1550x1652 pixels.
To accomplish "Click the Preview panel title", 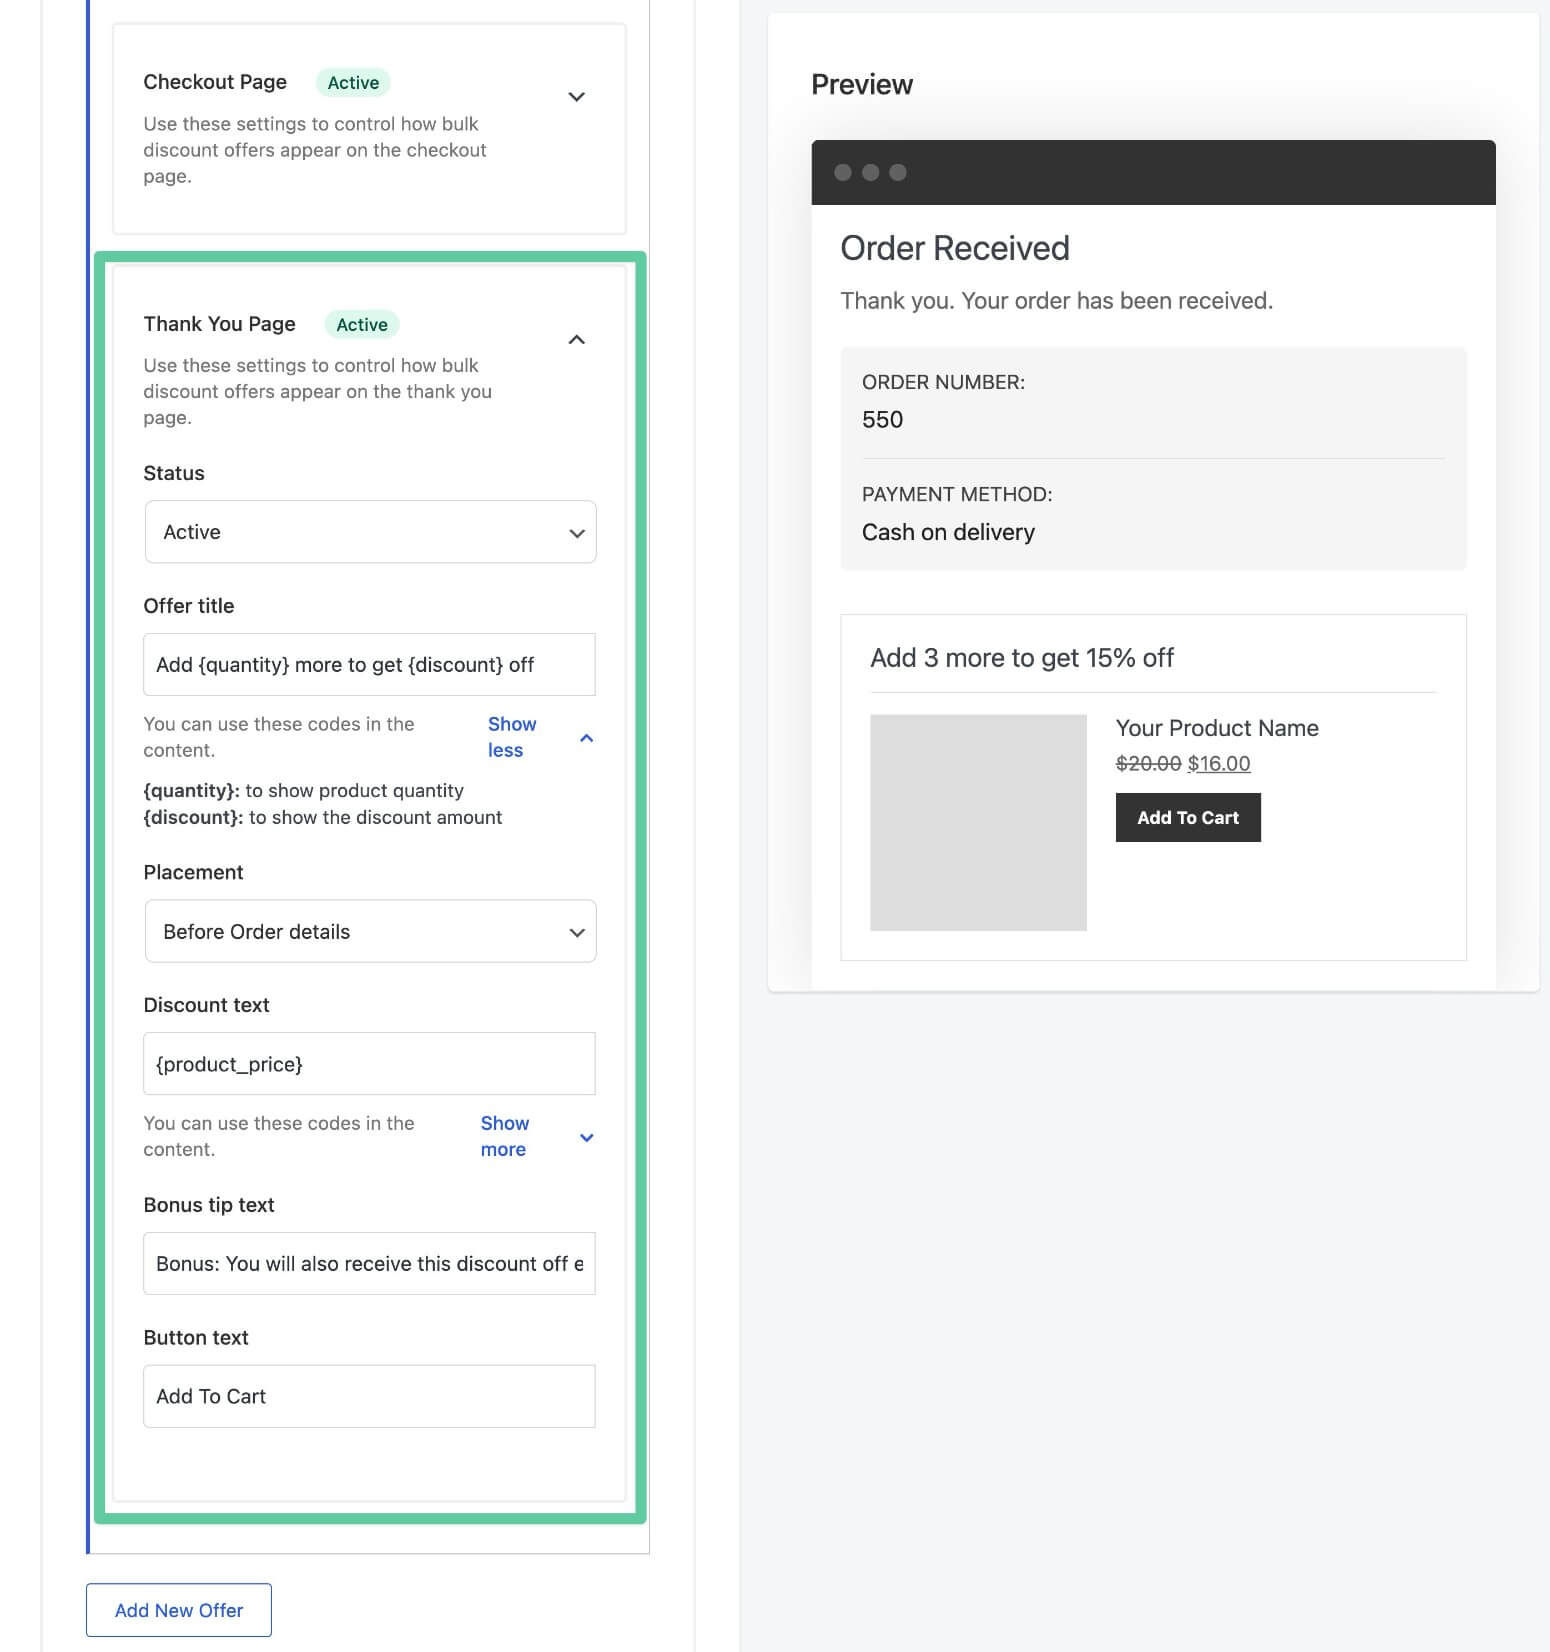I will pos(862,85).
